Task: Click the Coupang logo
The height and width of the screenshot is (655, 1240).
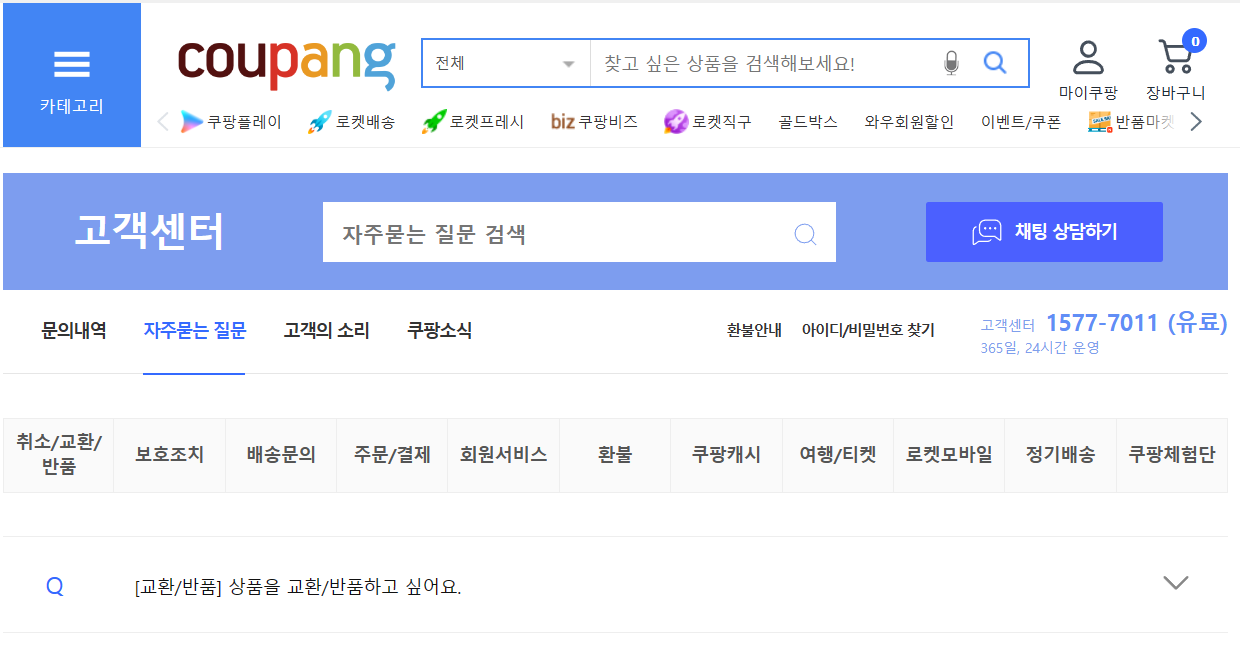Action: tap(288, 60)
